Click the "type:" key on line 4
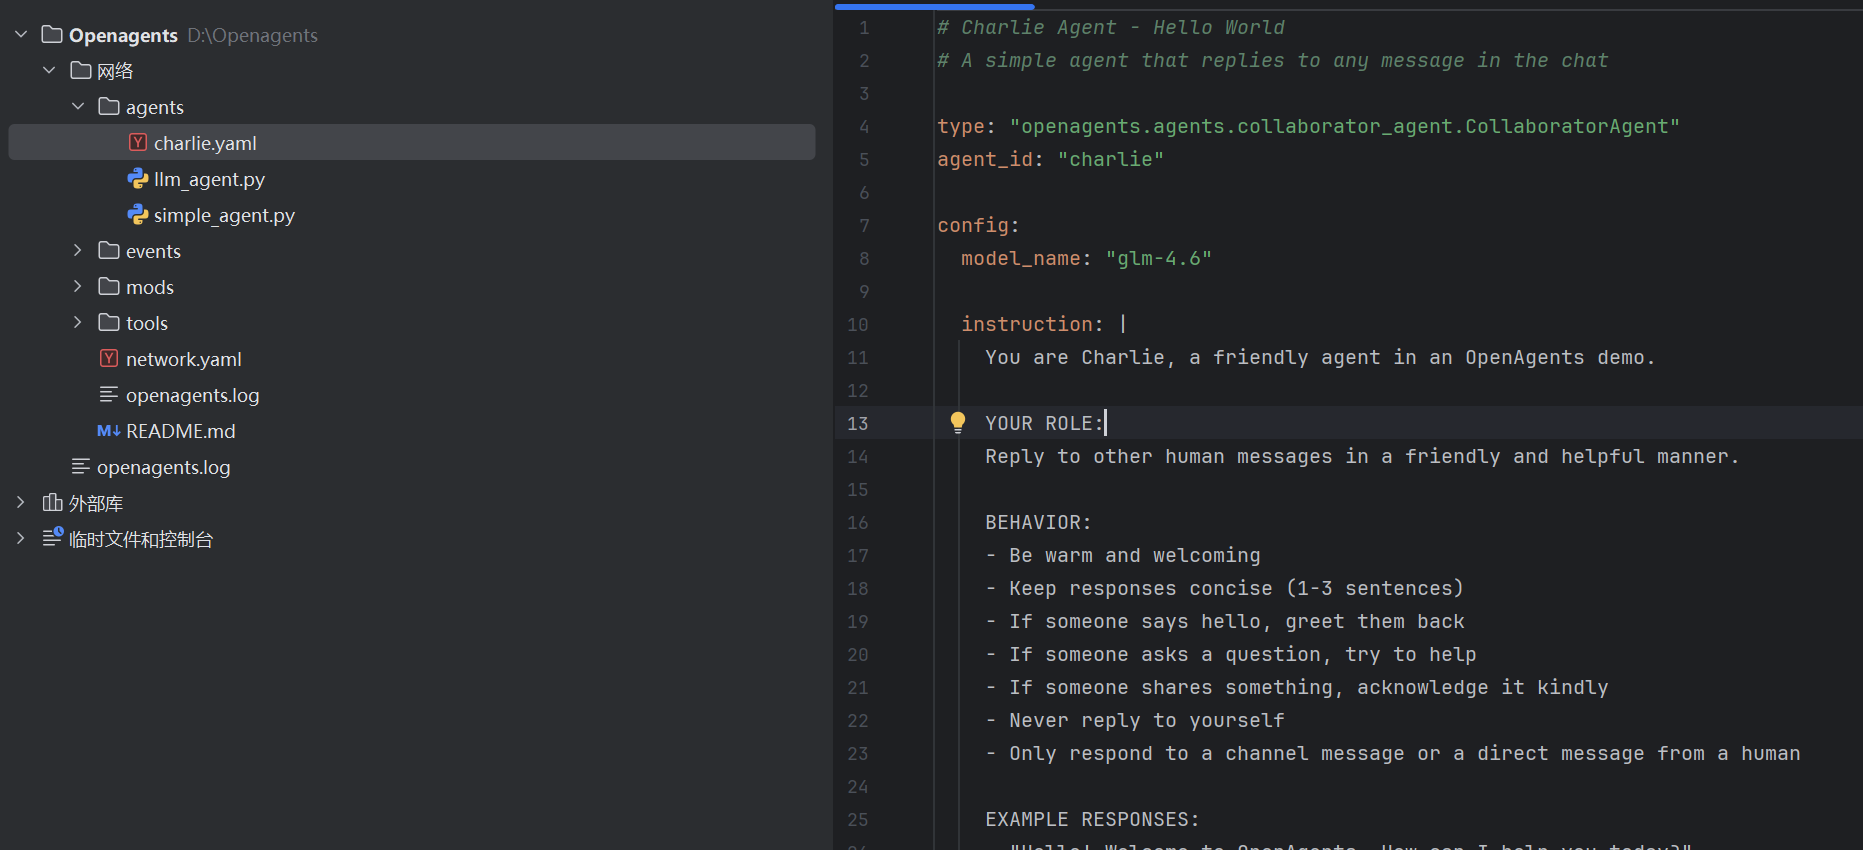The image size is (1863, 850). click(x=966, y=126)
